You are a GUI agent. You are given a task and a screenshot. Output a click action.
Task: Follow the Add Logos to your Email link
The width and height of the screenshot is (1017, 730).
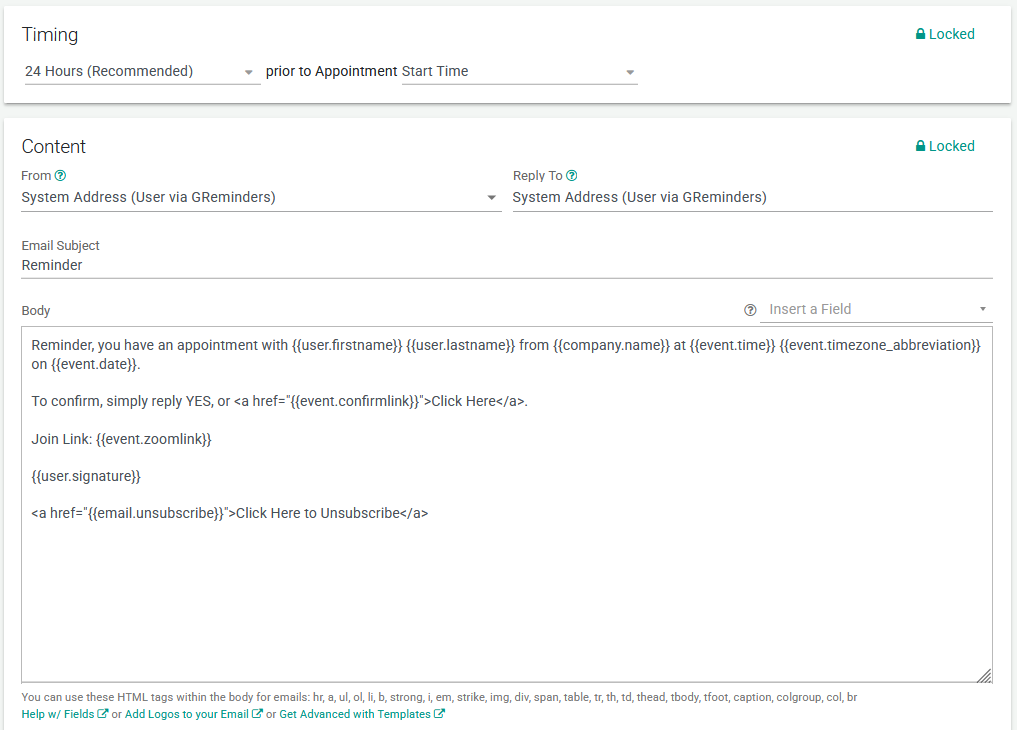coord(187,714)
